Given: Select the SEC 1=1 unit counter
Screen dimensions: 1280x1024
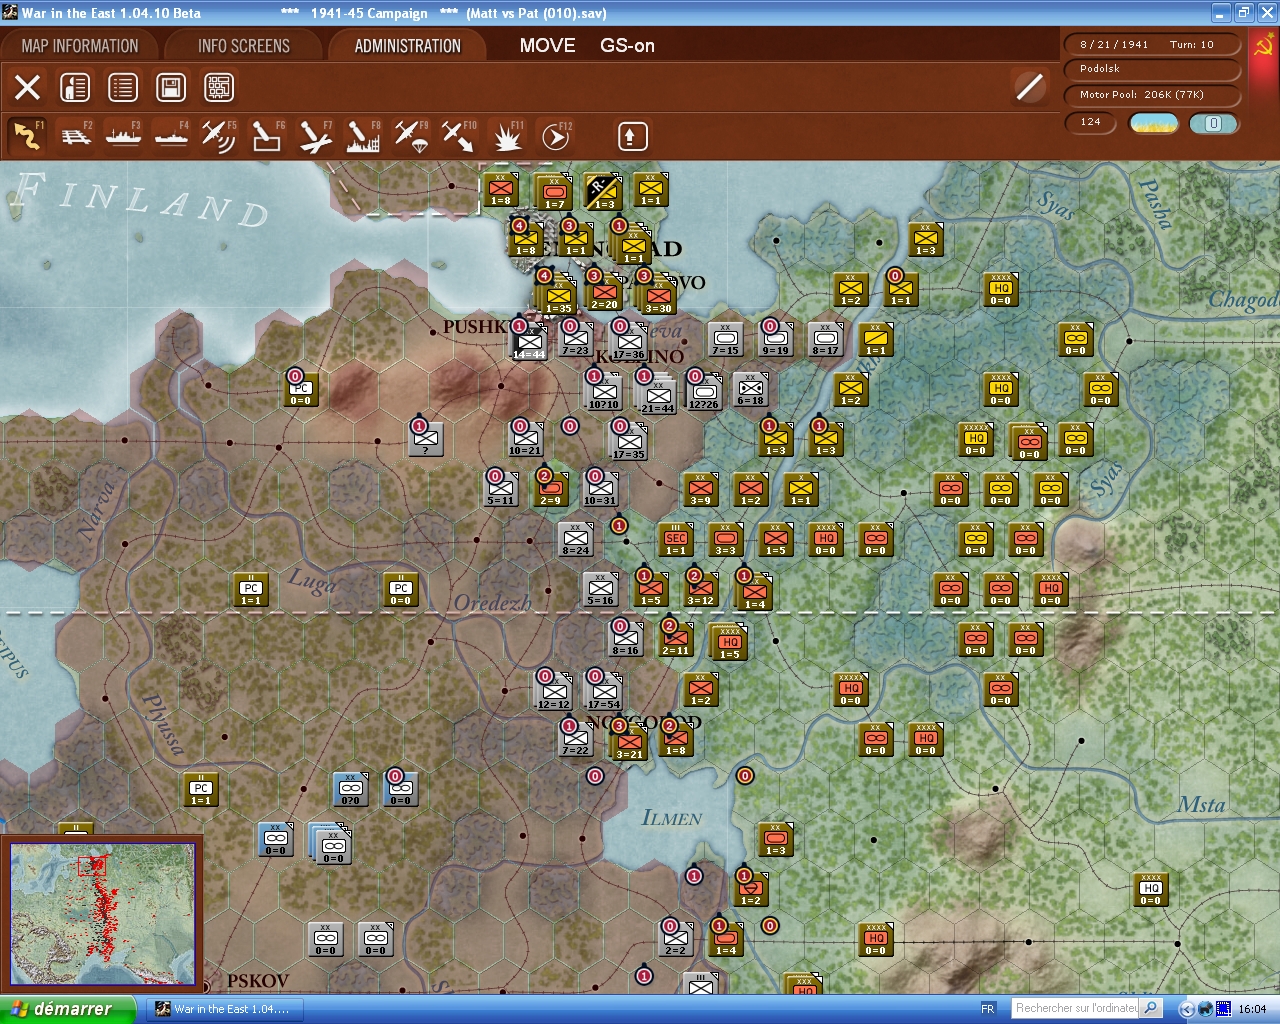Looking at the screenshot, I should pos(676,539).
